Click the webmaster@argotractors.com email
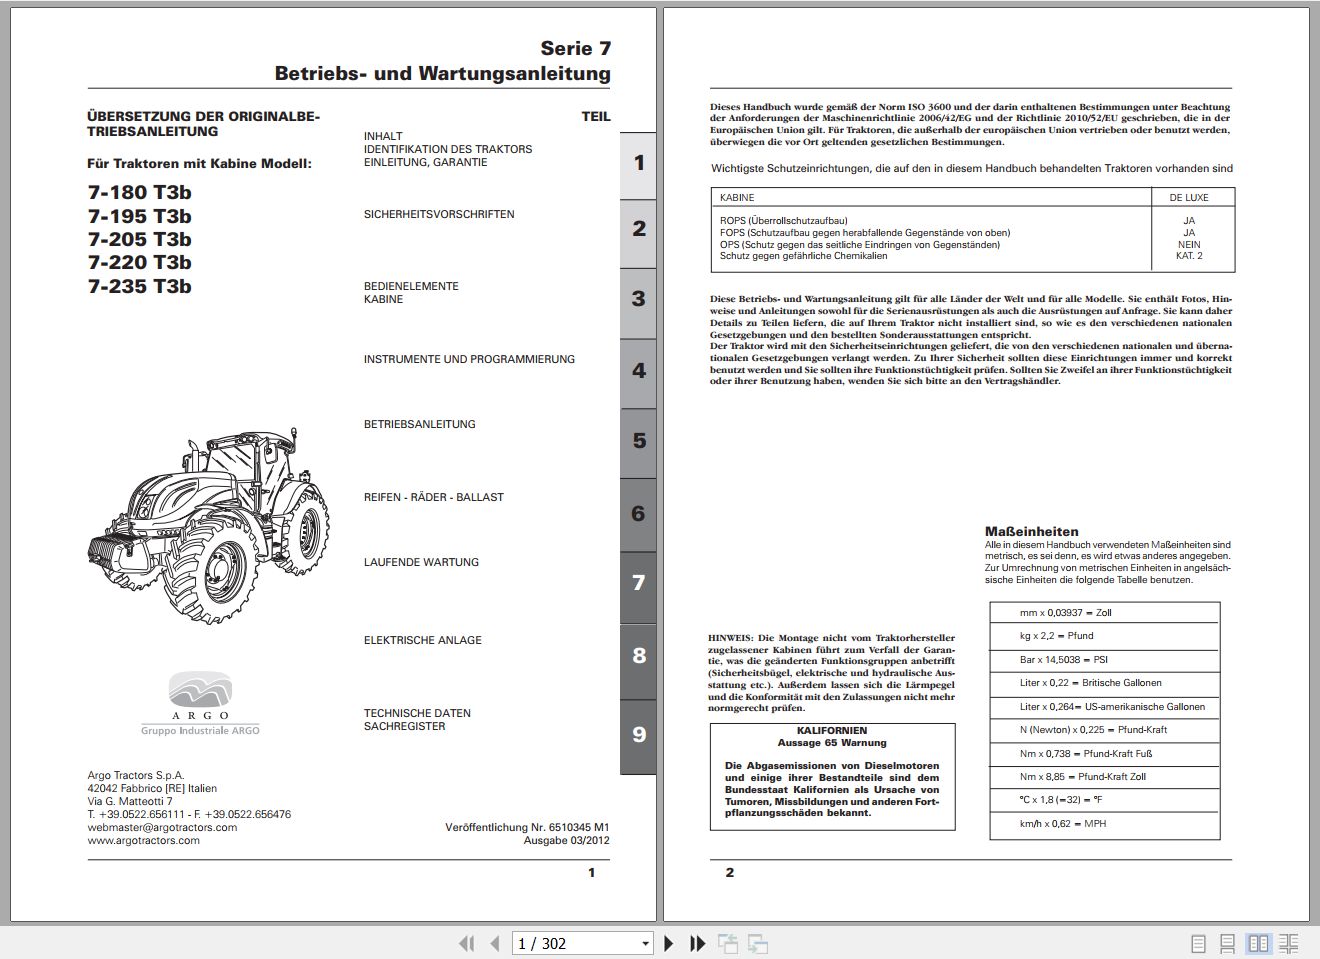The height and width of the screenshot is (959, 1320). pos(162,827)
